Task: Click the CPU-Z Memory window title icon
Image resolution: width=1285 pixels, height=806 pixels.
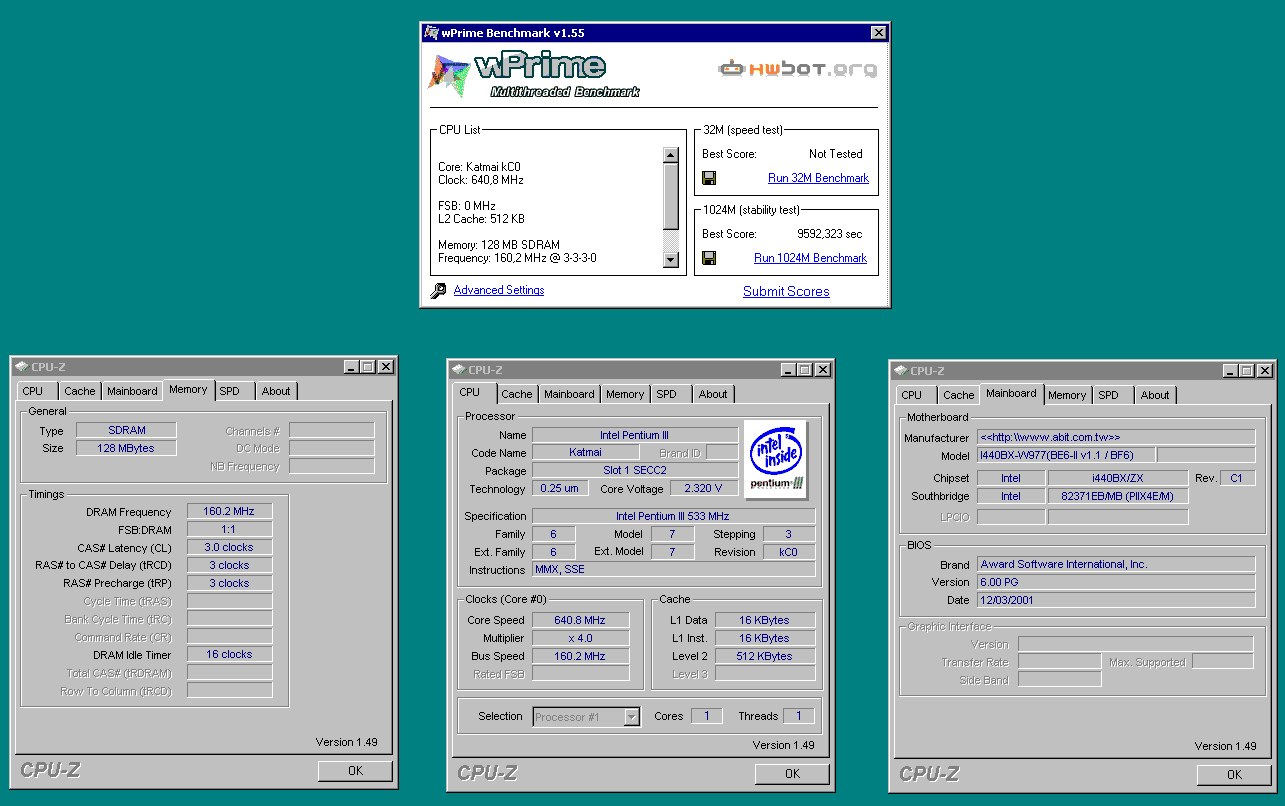Action: coord(21,367)
